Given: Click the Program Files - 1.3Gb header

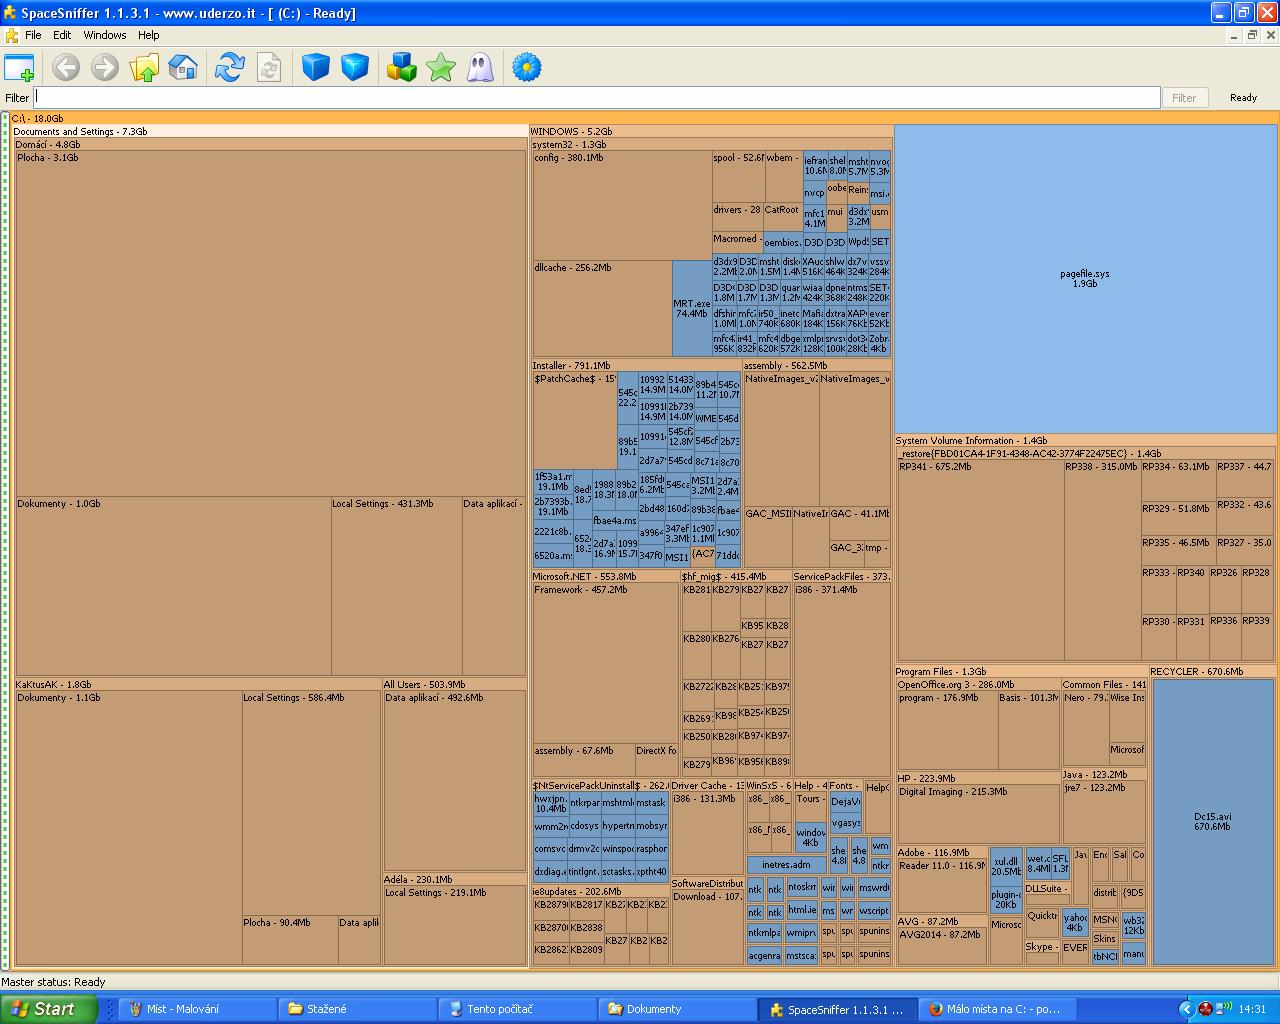Looking at the screenshot, I should coord(1021,672).
